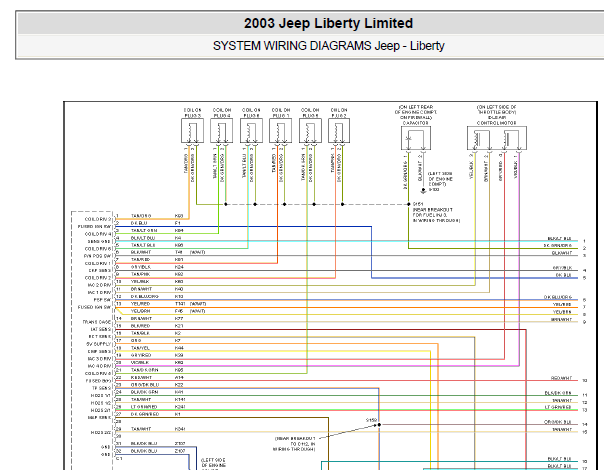
Task: Select the Coil On Plug 4 component symbol
Action: point(221,131)
